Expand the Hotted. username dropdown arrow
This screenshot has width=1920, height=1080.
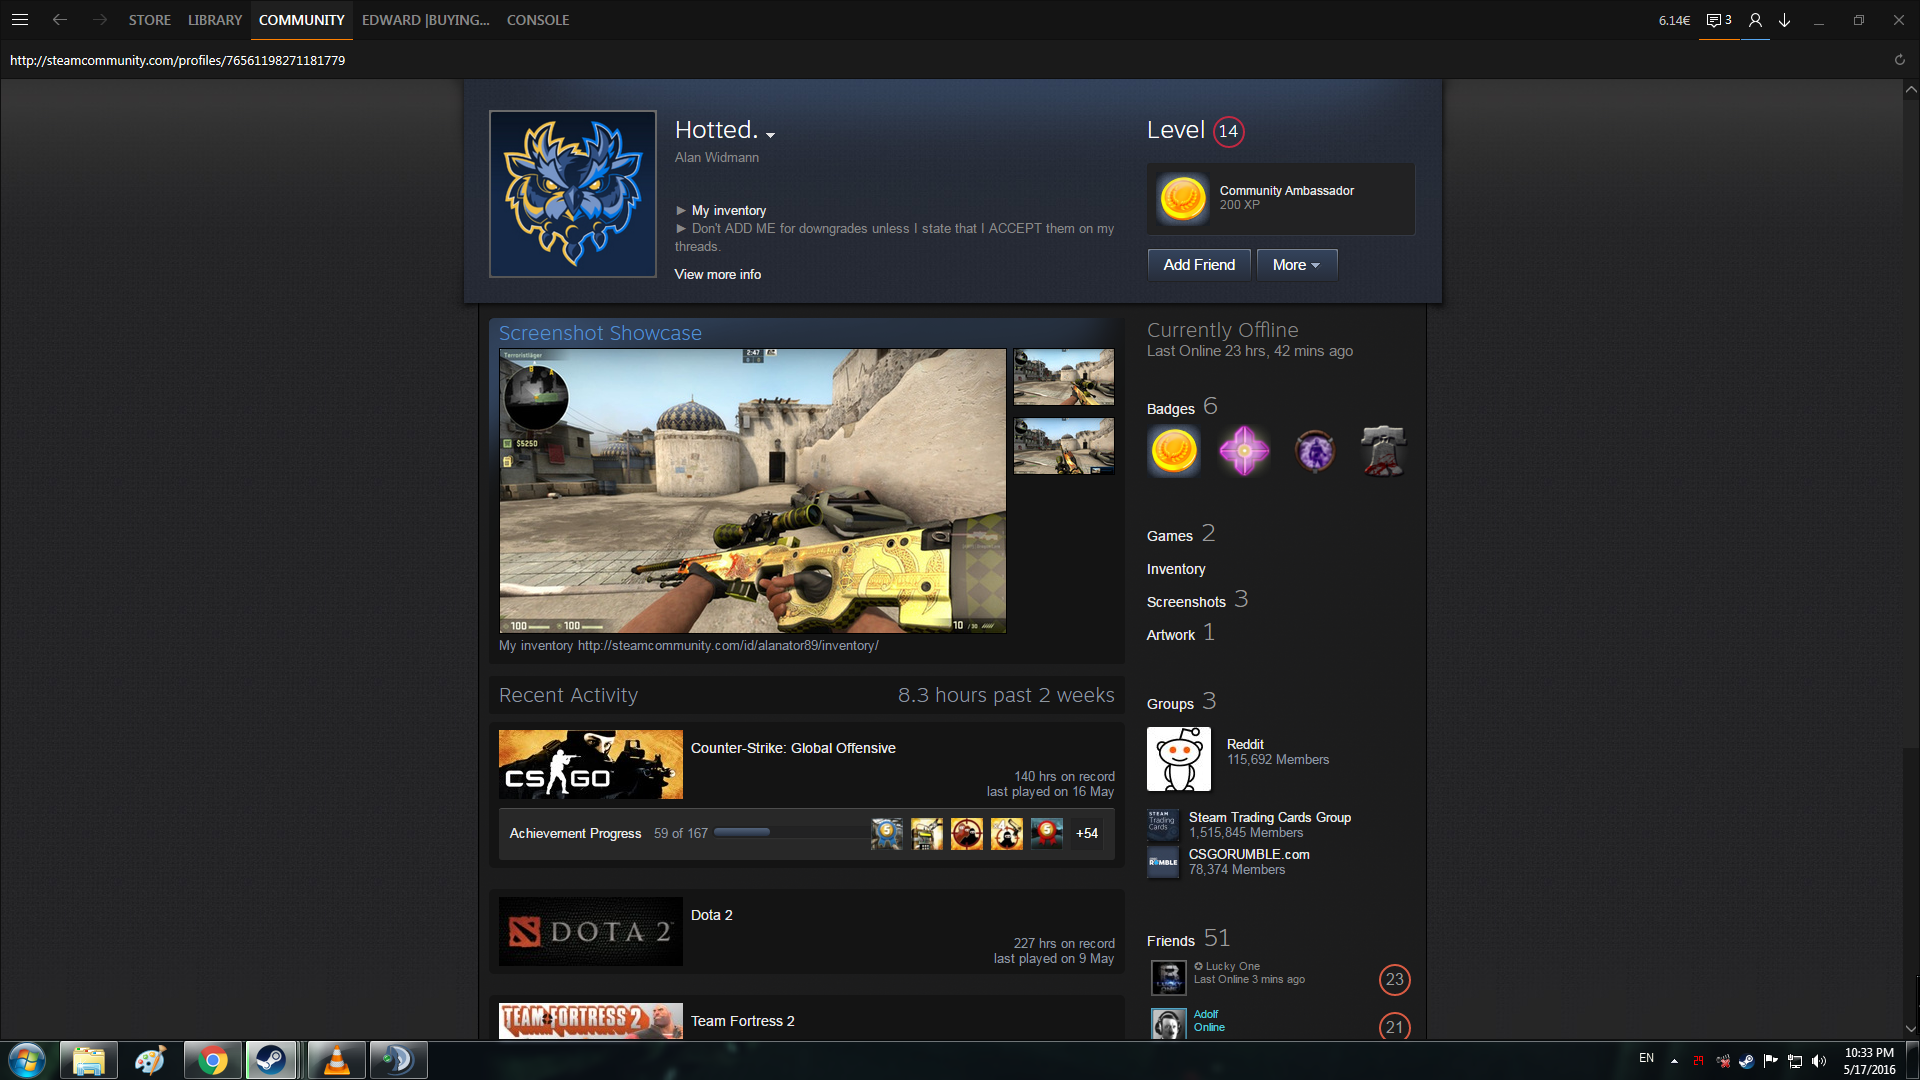[x=770, y=134]
